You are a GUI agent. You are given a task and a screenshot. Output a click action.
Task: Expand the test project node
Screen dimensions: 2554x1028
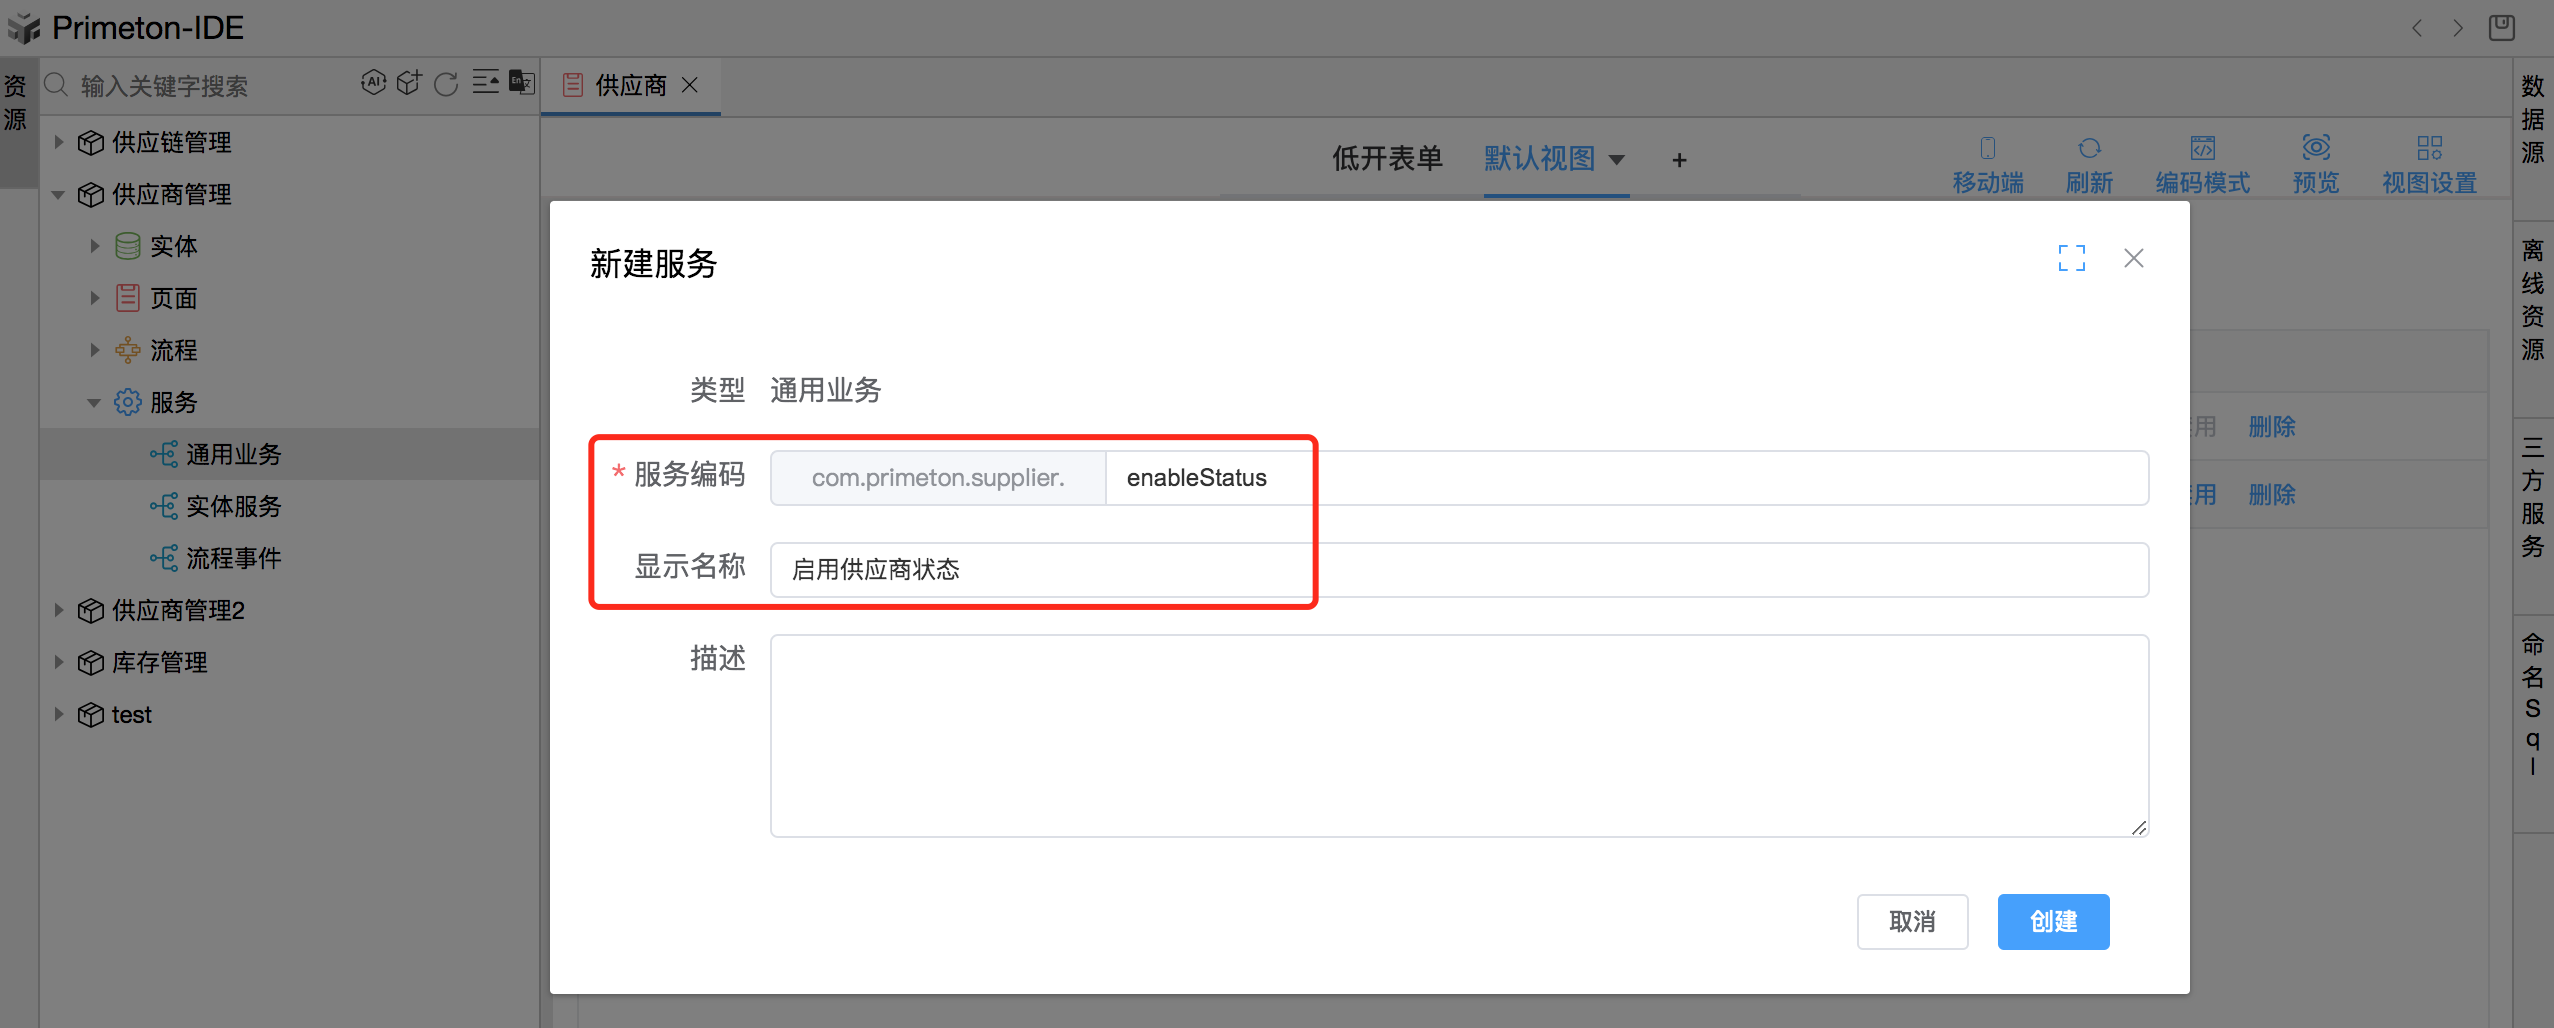tap(58, 714)
